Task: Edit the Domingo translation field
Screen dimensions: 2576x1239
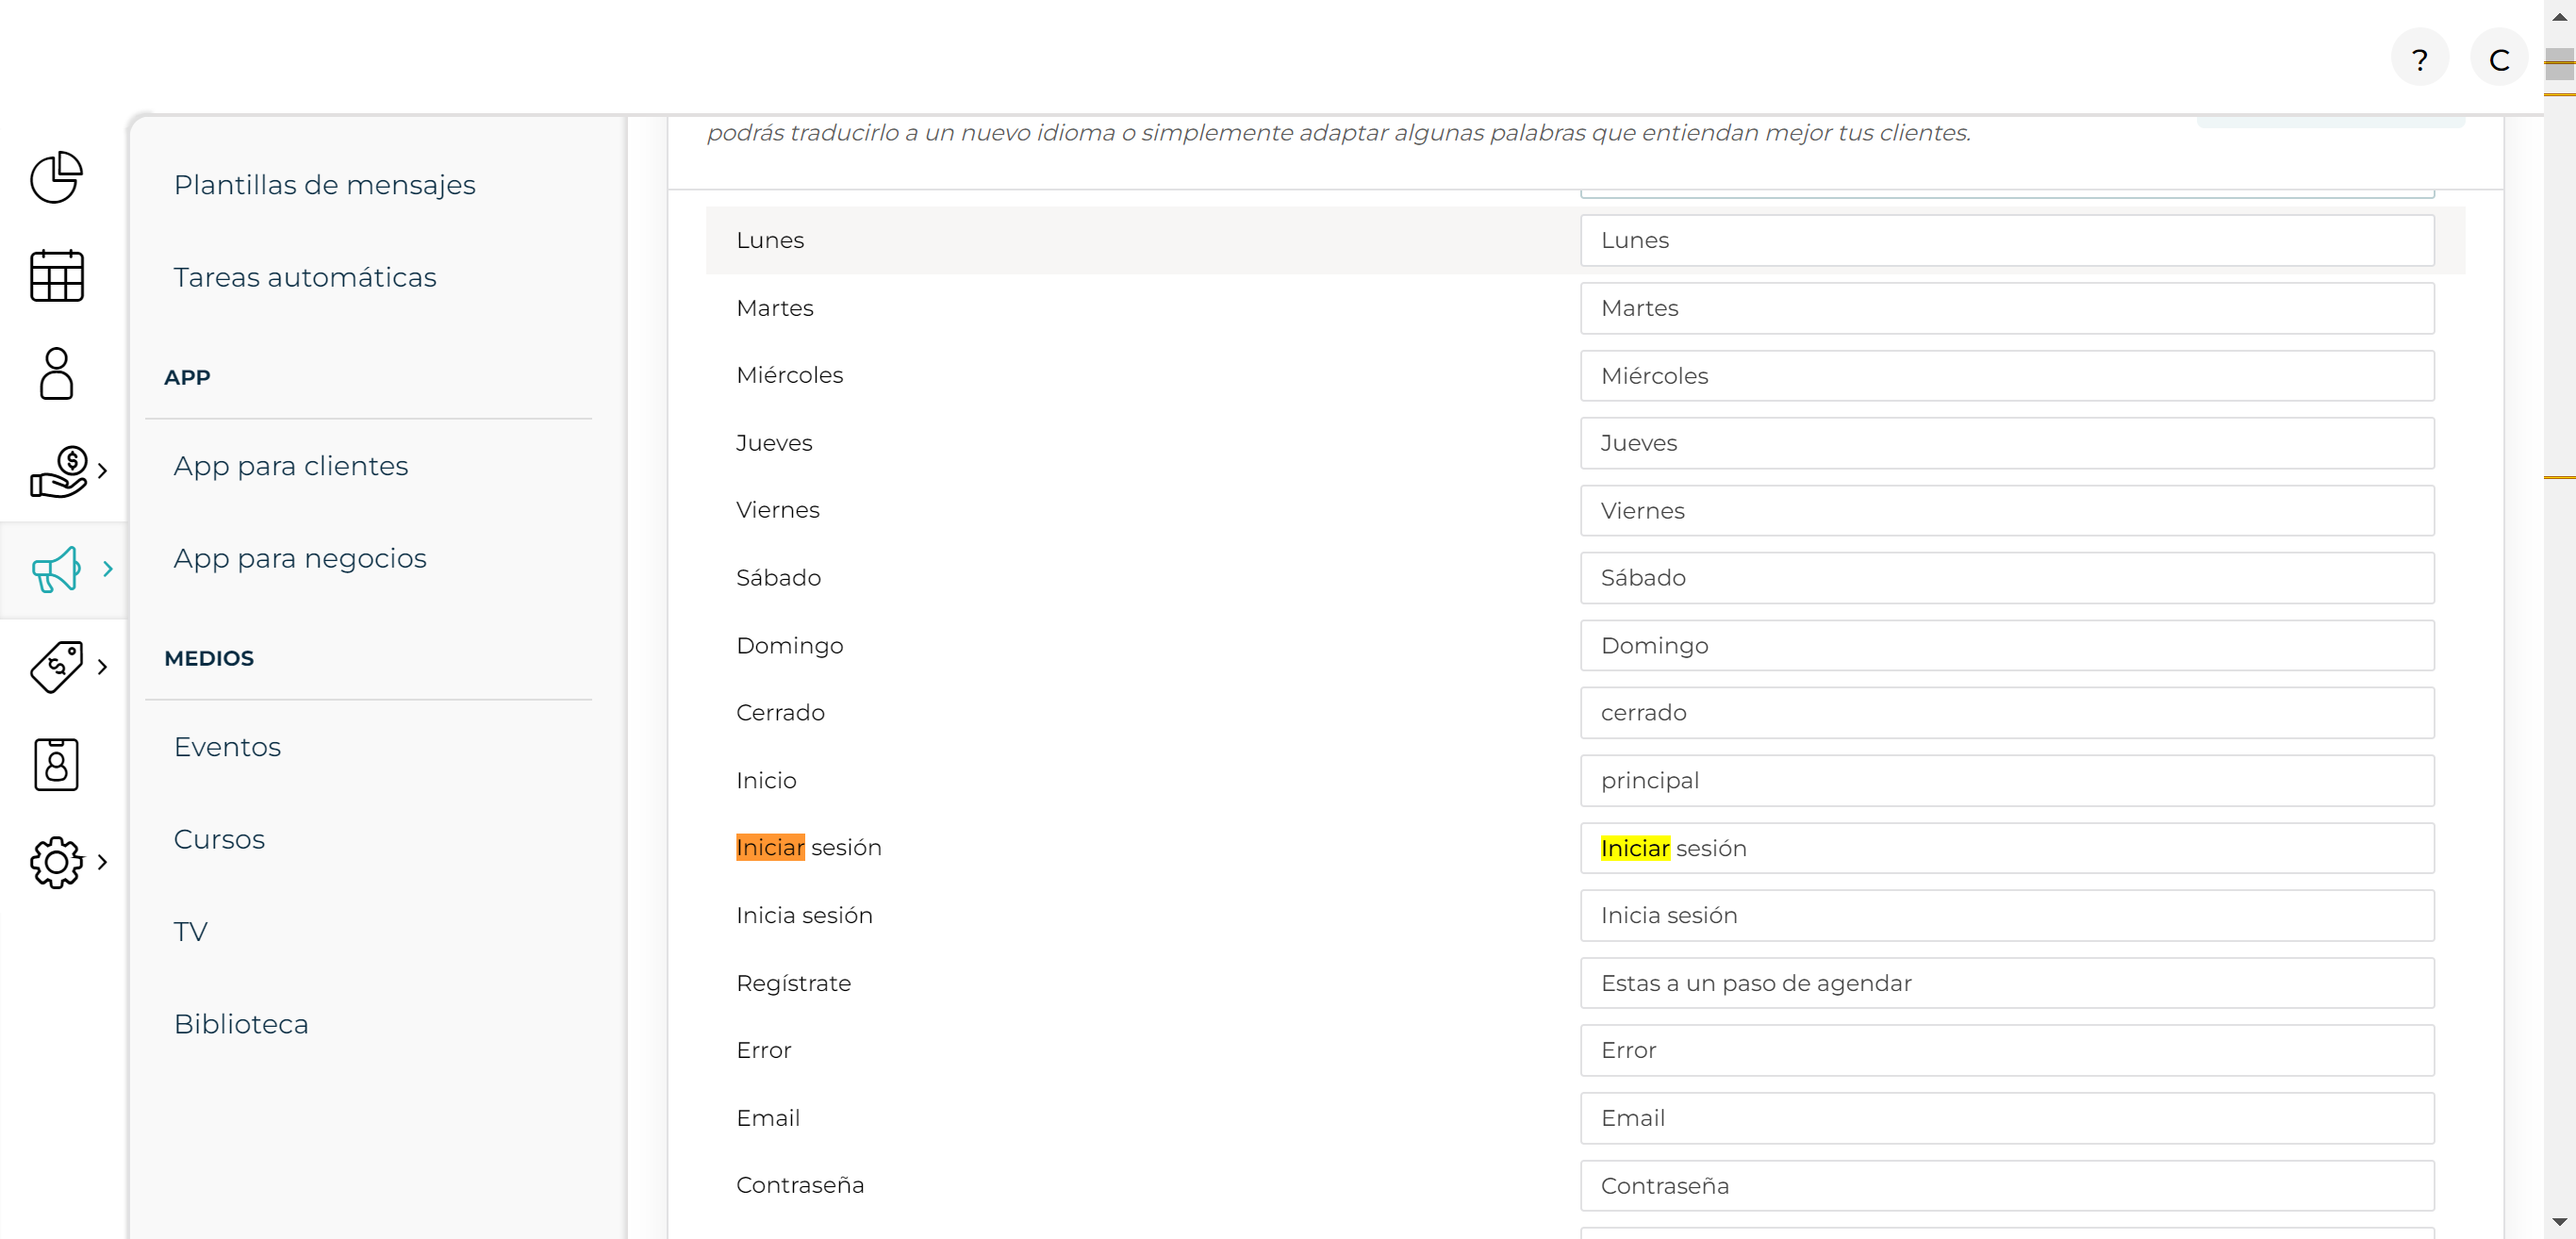Action: point(2007,646)
